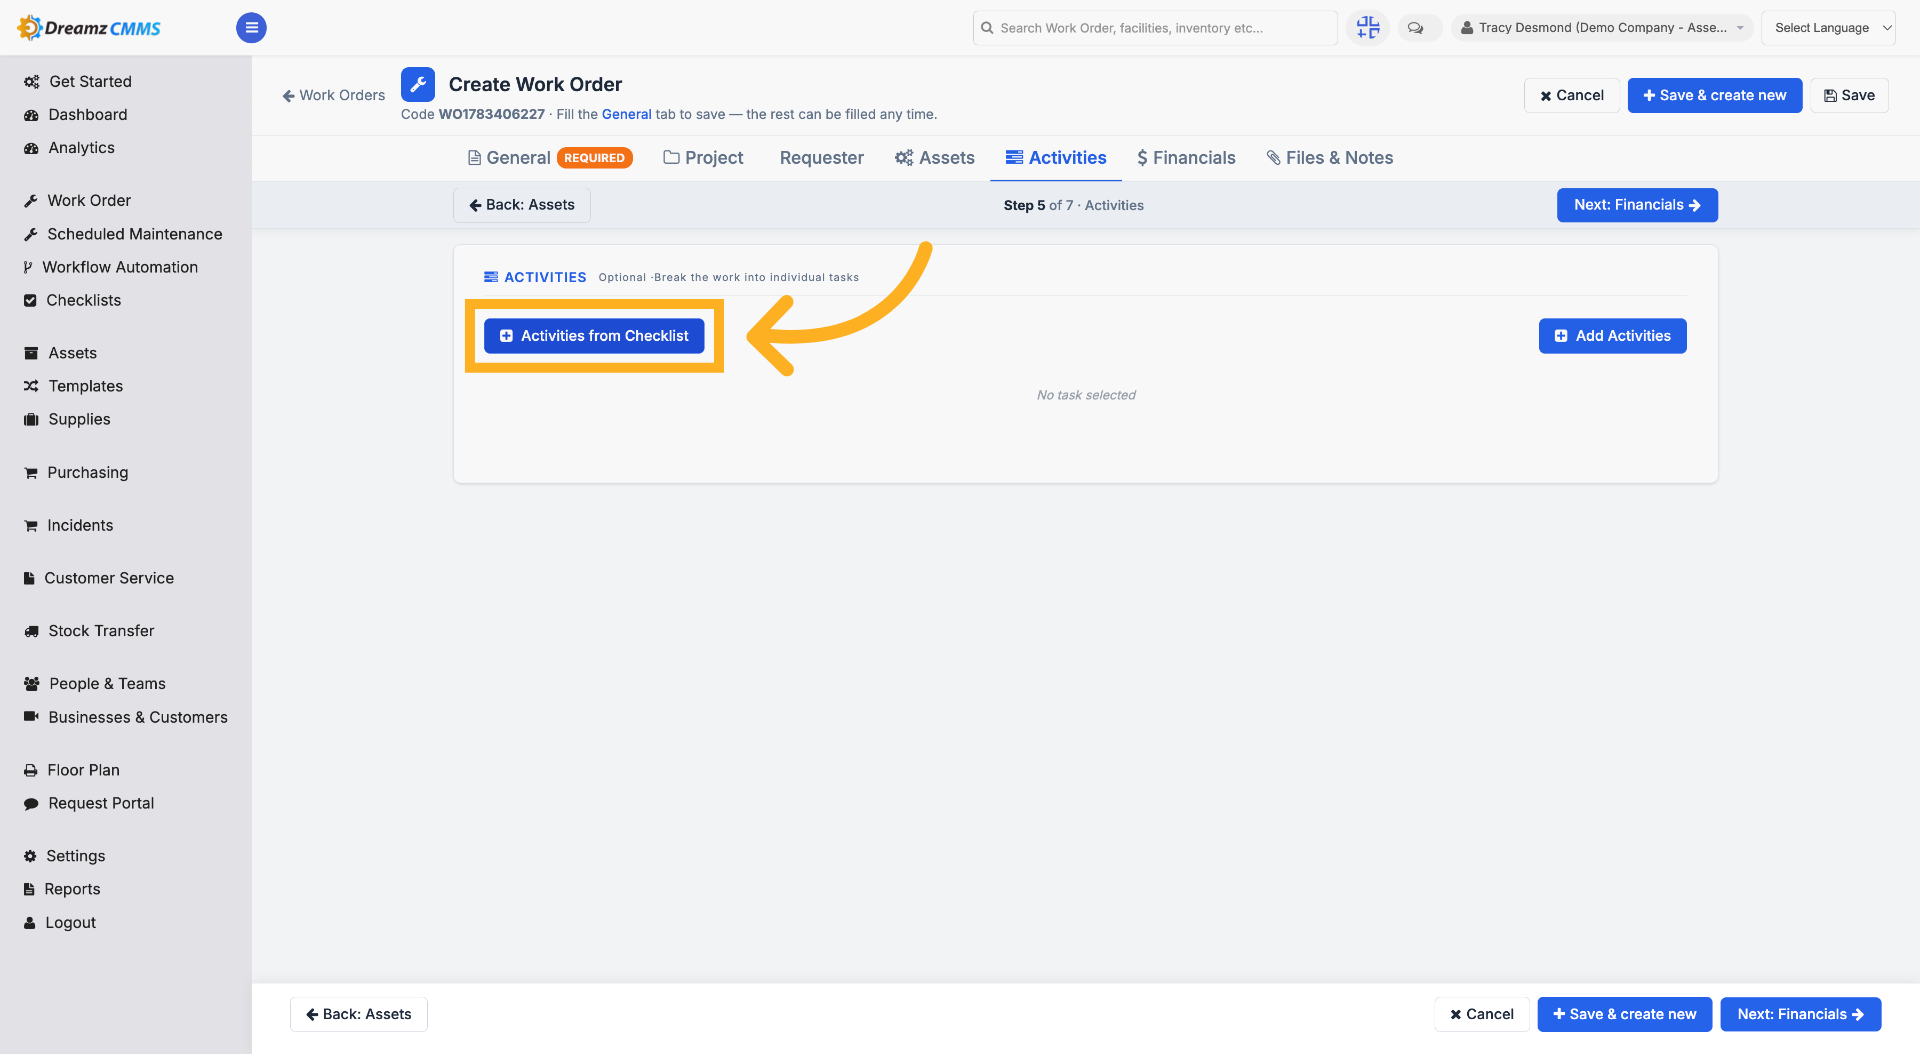Click the bottom Next: Financials button
The width and height of the screenshot is (1920, 1054).
coord(1800,1014)
